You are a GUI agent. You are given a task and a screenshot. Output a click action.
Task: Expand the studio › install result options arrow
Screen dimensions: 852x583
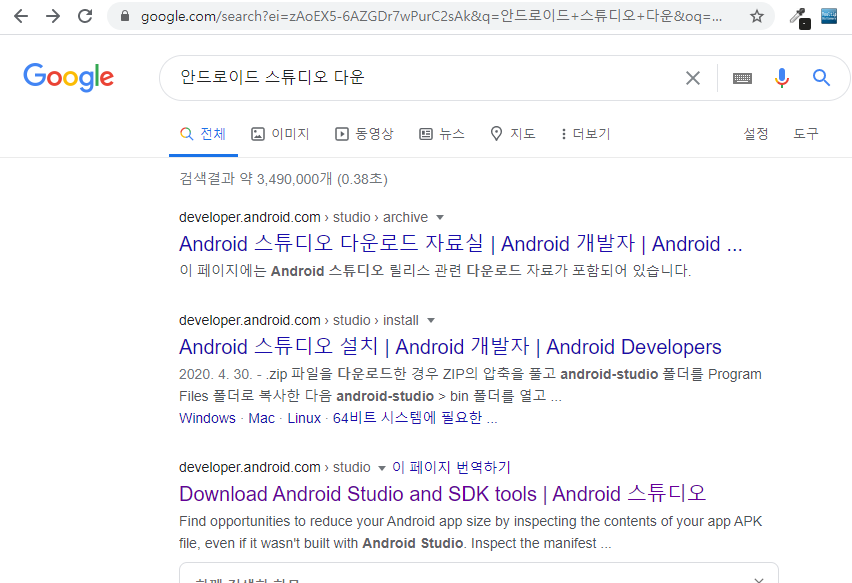click(431, 321)
